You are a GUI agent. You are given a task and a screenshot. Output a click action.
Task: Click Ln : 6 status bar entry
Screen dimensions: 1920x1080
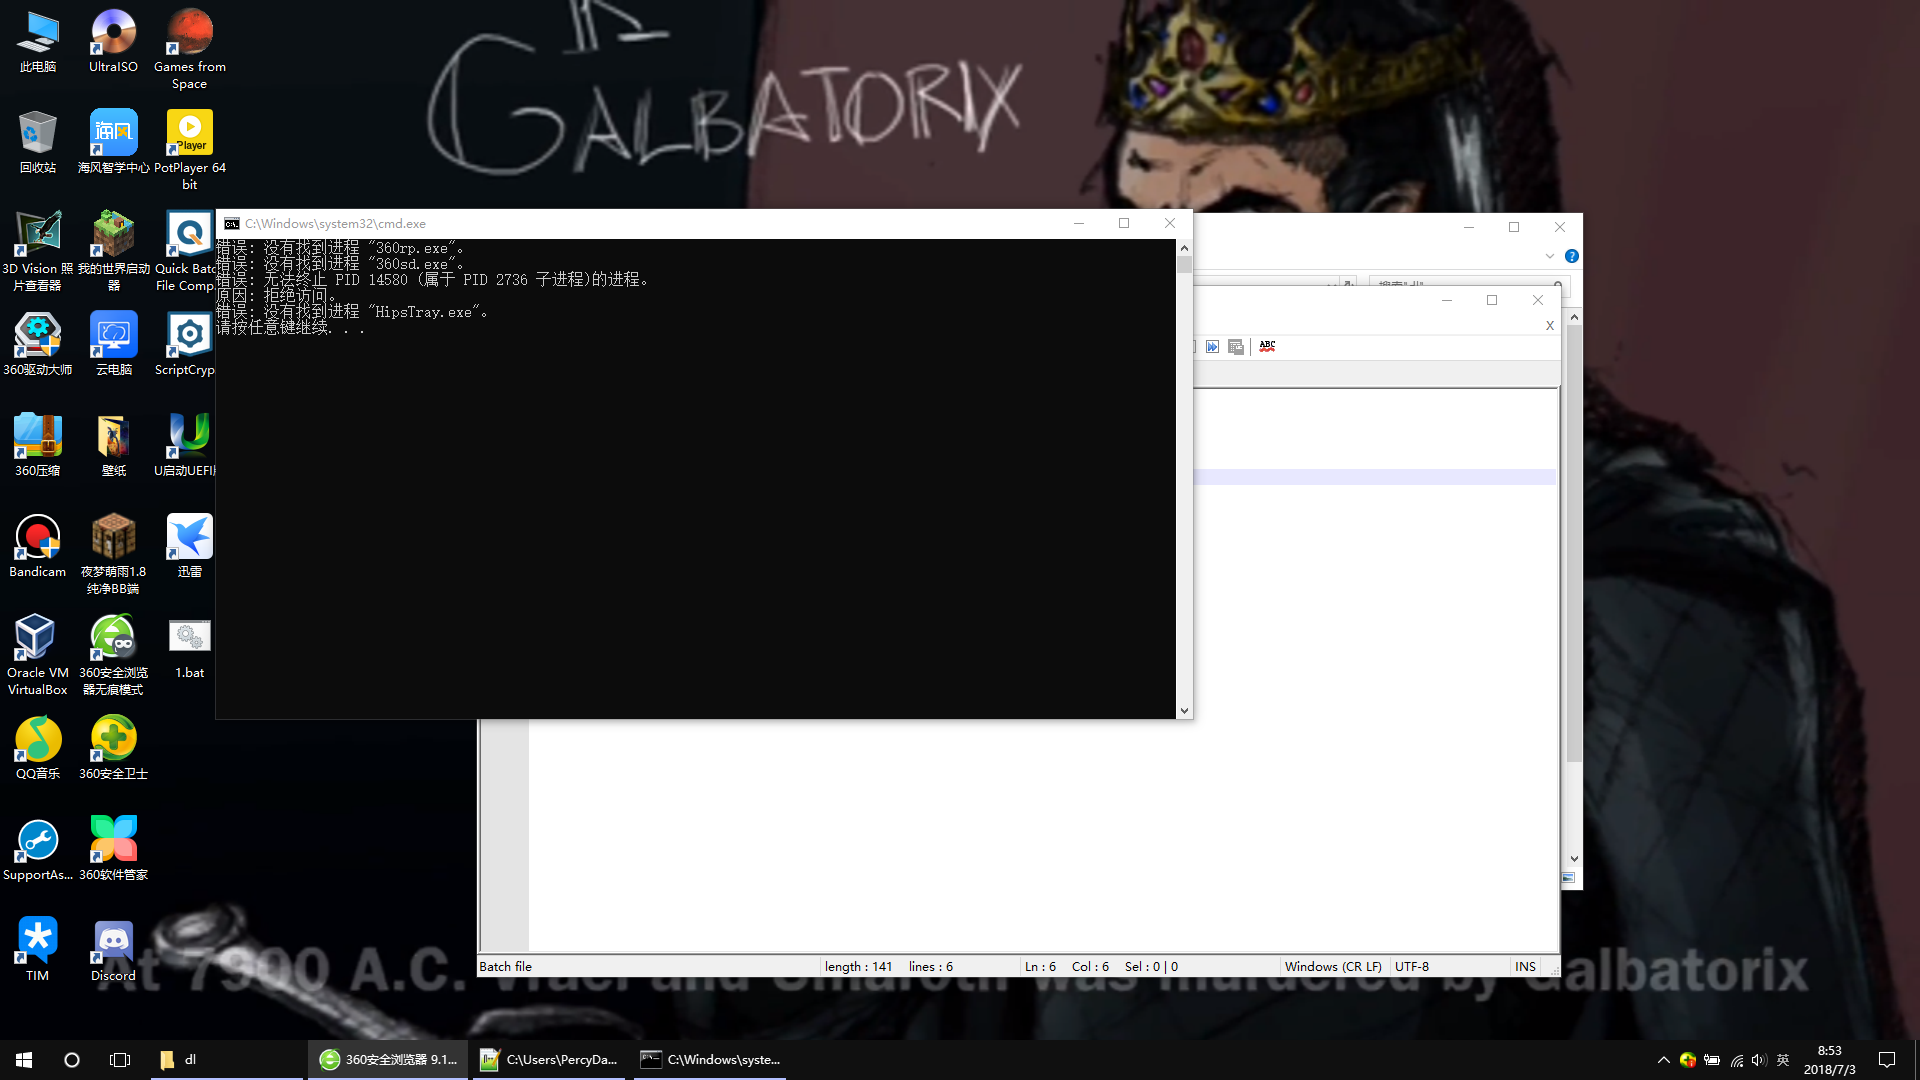1040,966
